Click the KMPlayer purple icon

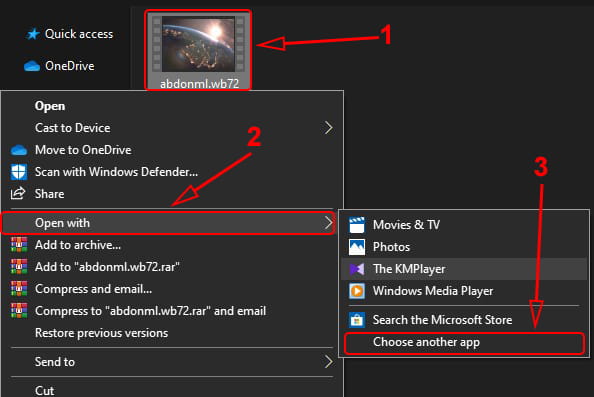pos(357,269)
